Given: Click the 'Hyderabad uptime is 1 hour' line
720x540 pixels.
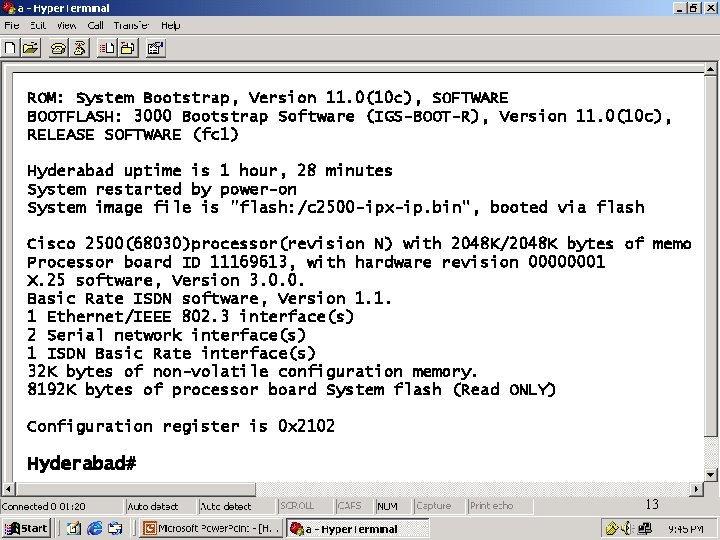Looking at the screenshot, I should point(209,171).
